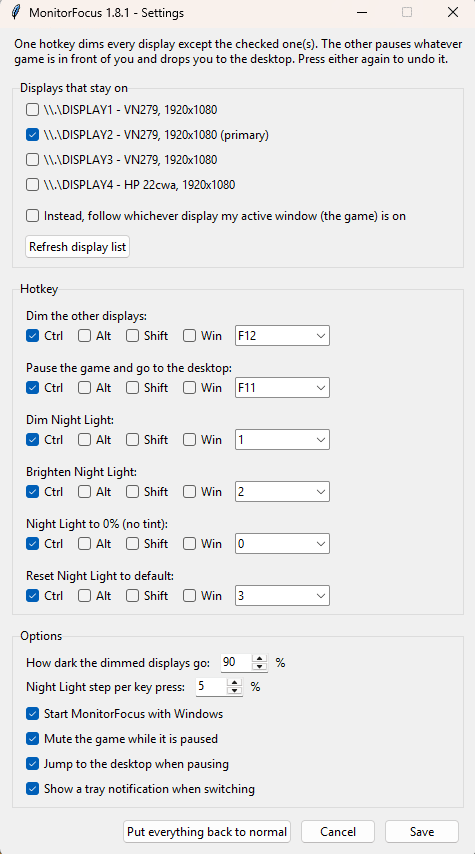Click Refresh display list button
Screen dimensions: 475x854
[77, 247]
